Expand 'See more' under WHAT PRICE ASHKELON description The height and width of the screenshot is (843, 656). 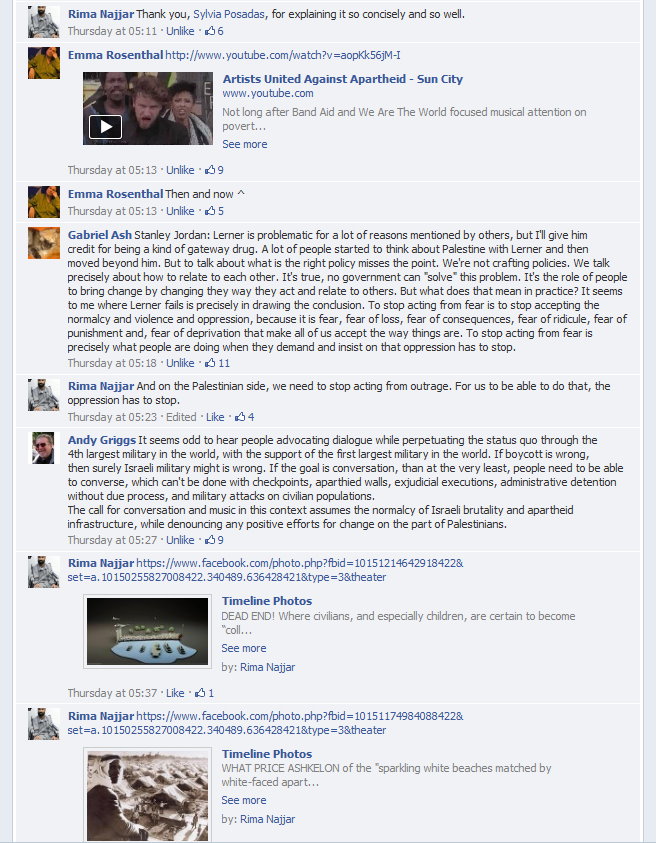coord(244,800)
